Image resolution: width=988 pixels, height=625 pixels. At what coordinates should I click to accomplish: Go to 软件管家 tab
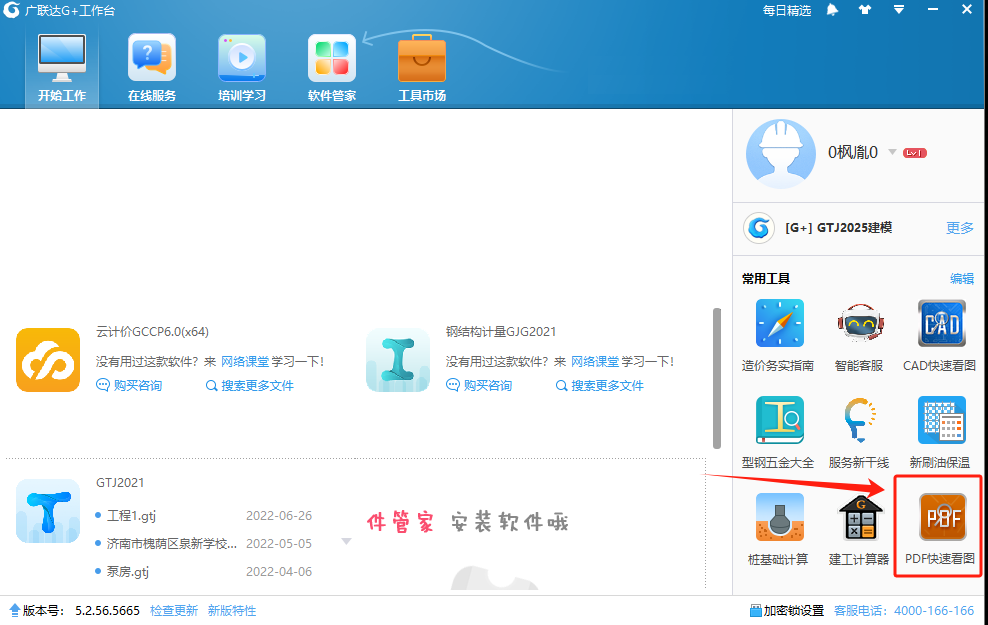click(x=332, y=68)
